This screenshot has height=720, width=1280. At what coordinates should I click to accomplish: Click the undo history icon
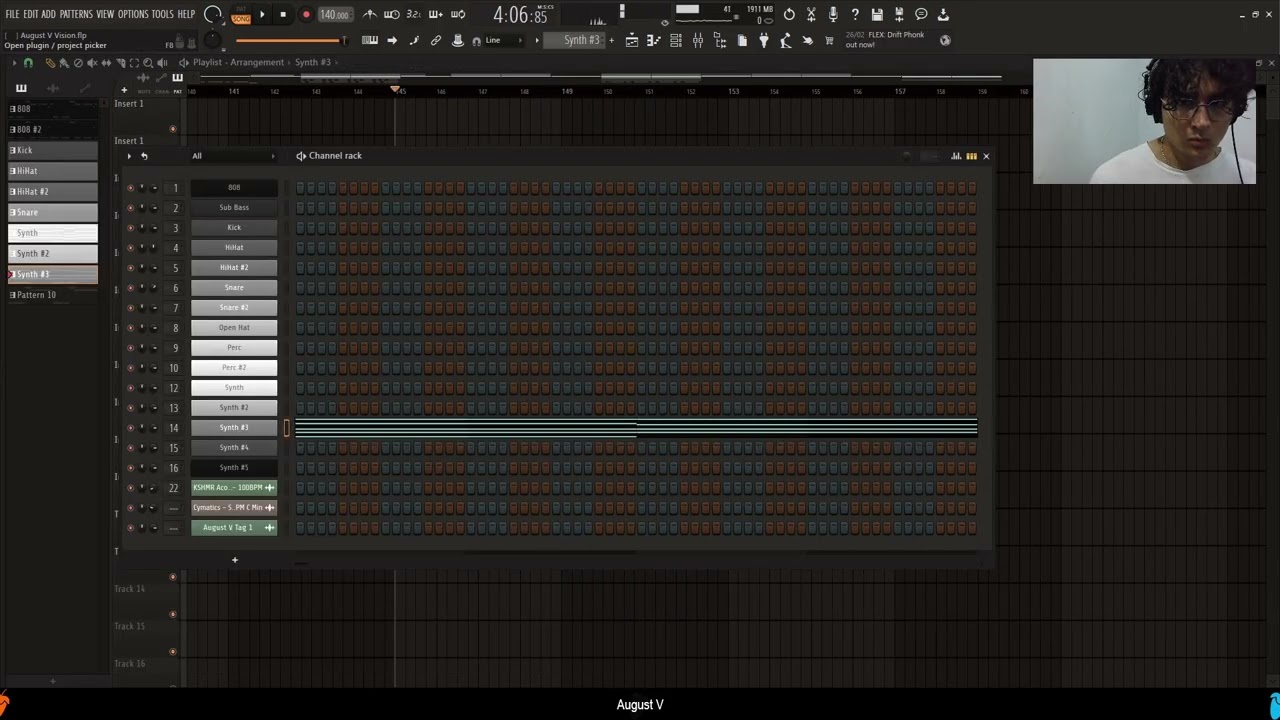coord(789,14)
